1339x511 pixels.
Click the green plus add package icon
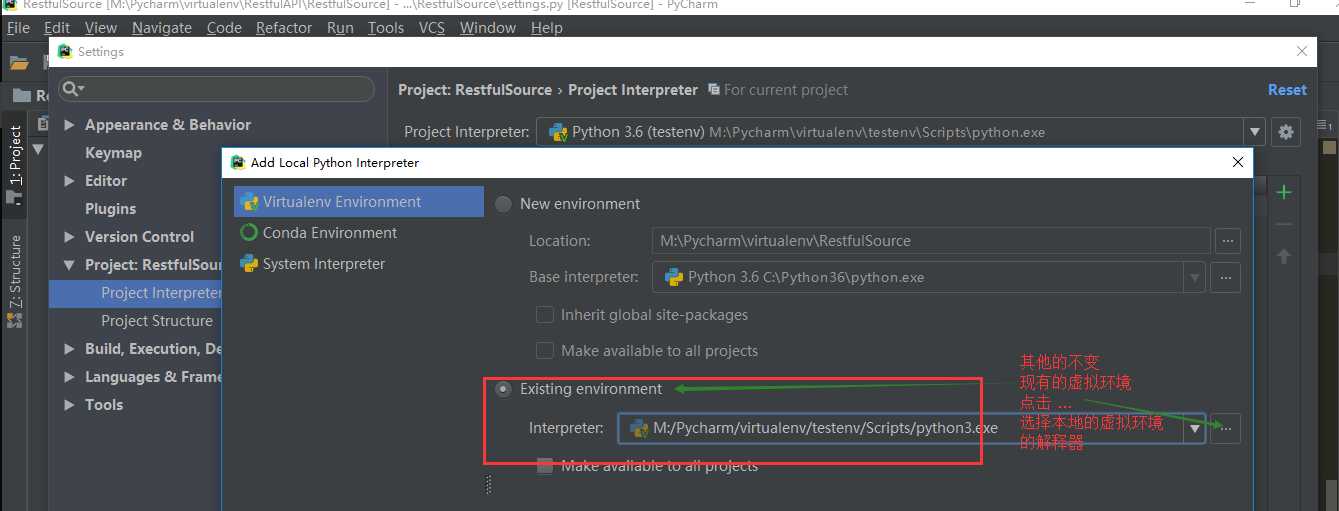1285,192
